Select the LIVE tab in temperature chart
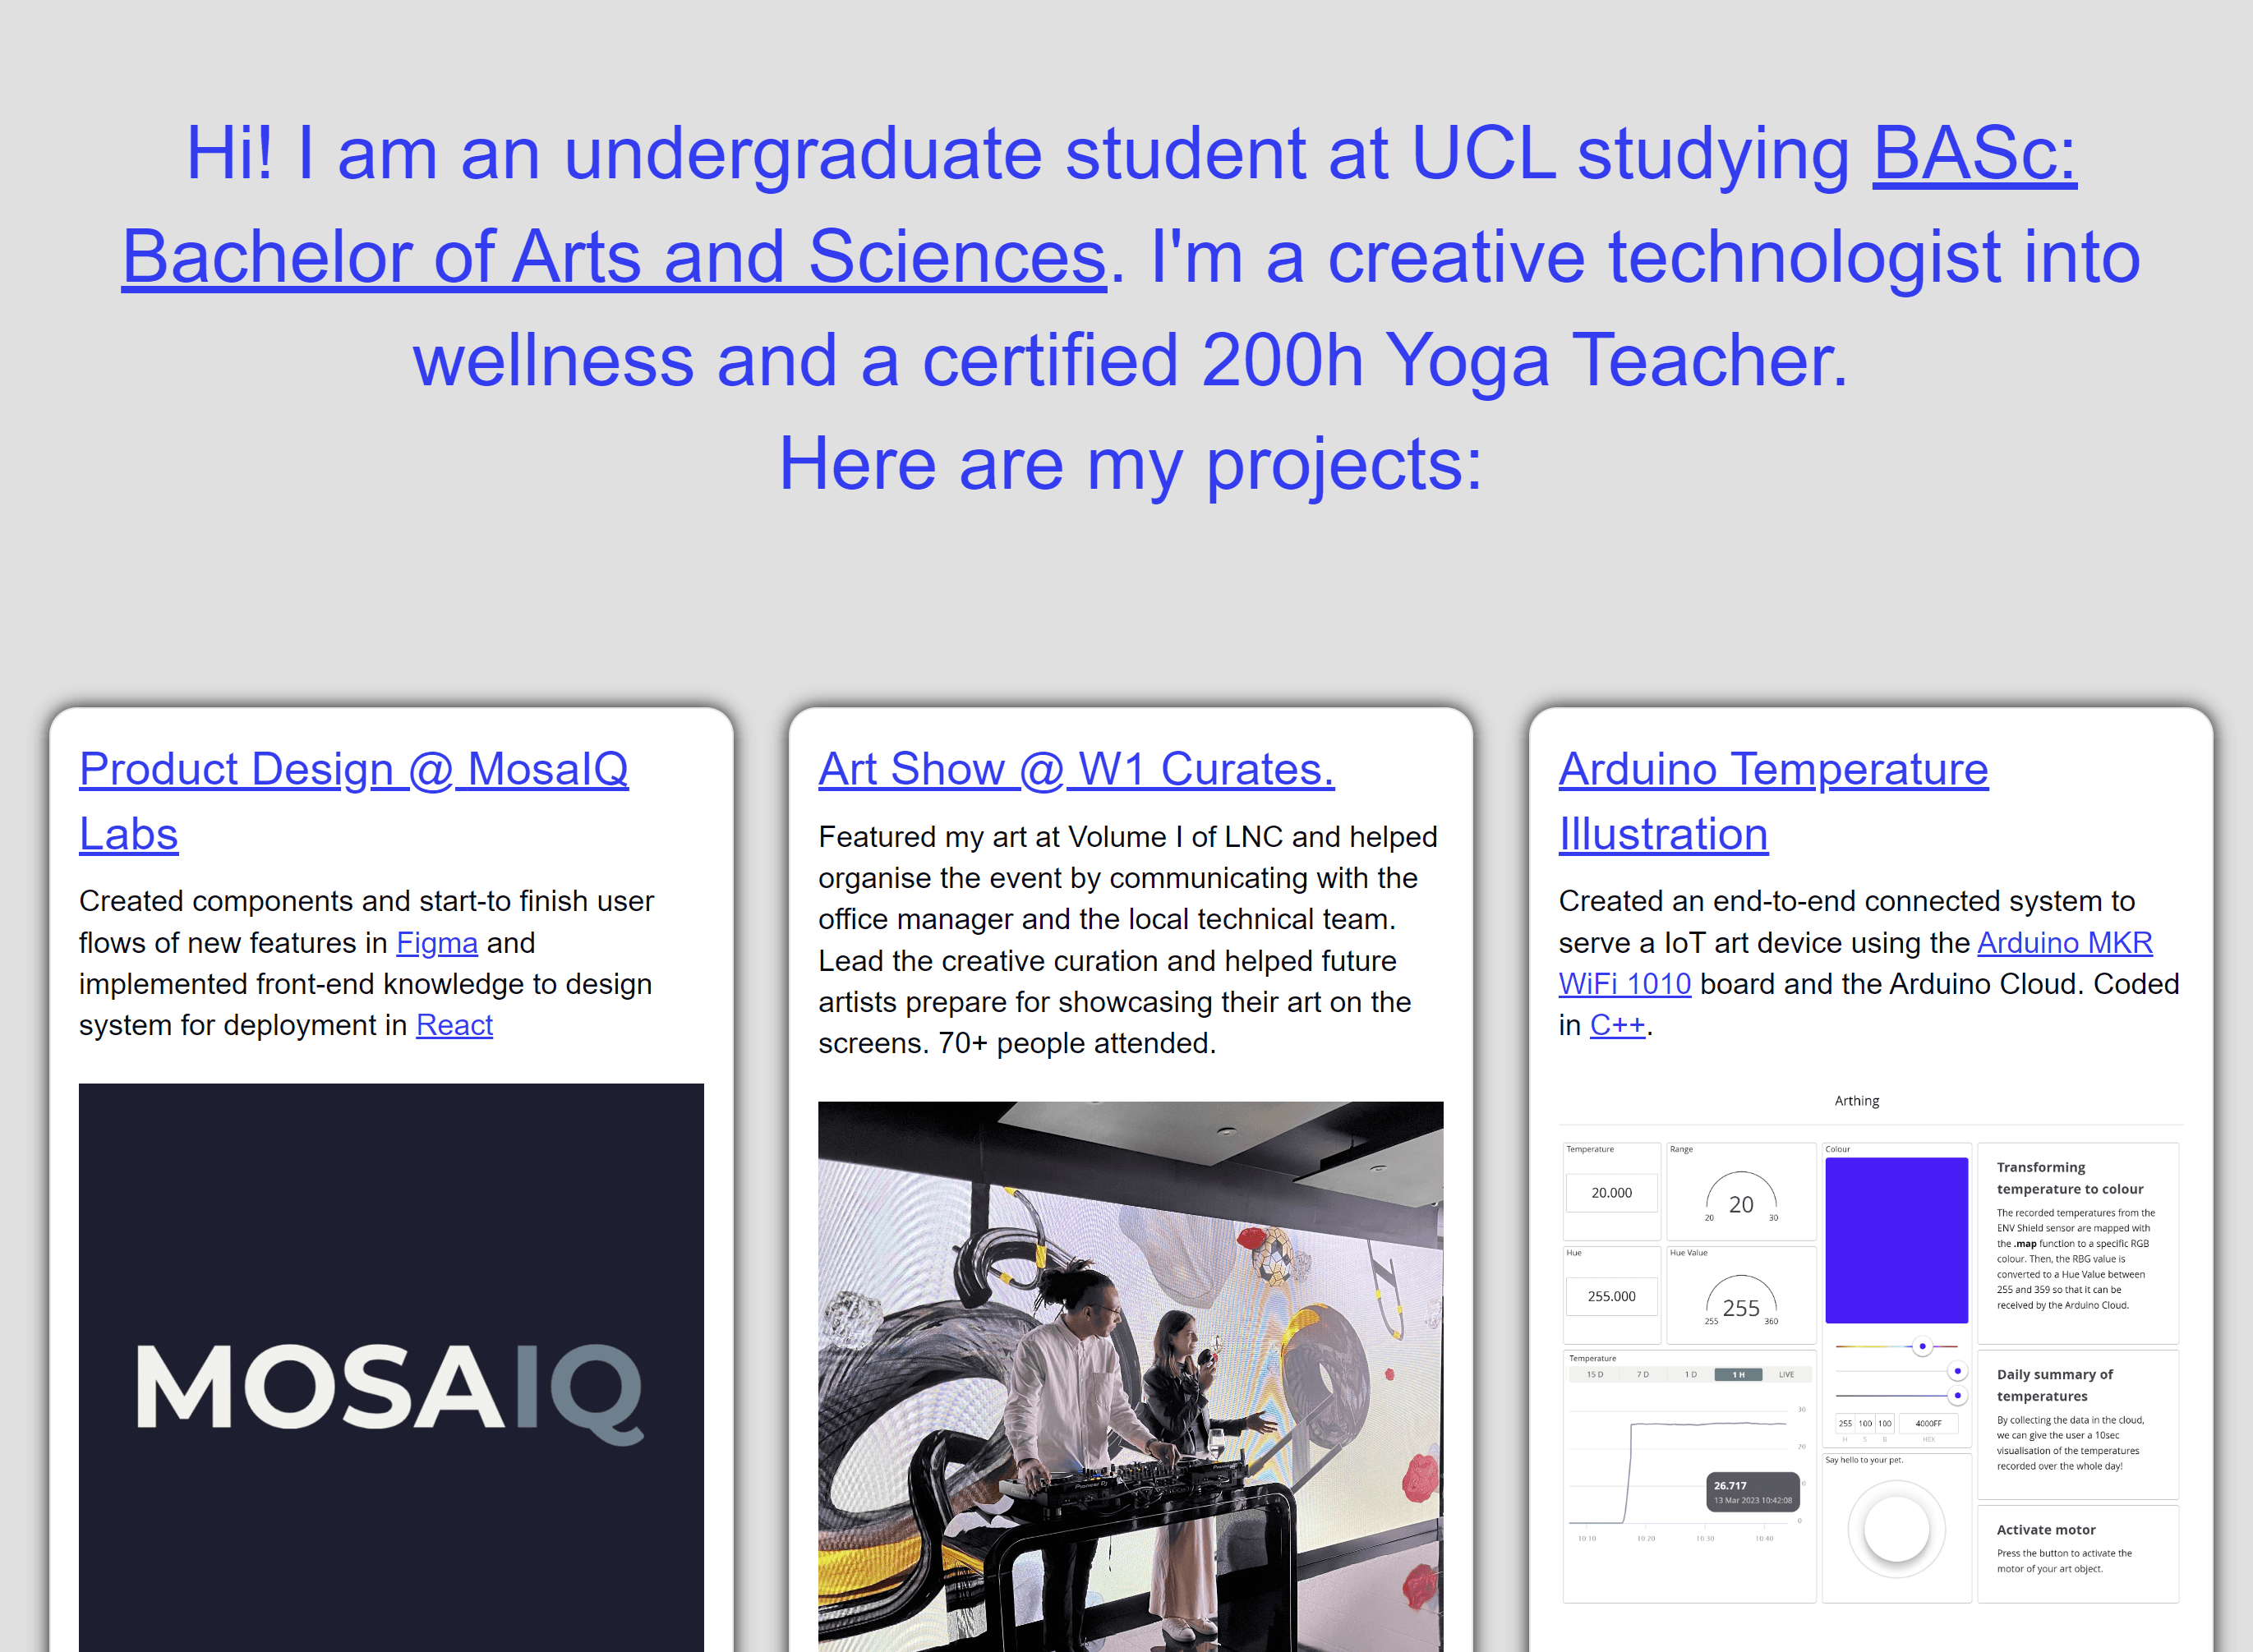This screenshot has height=1652, width=2253. click(1786, 1374)
